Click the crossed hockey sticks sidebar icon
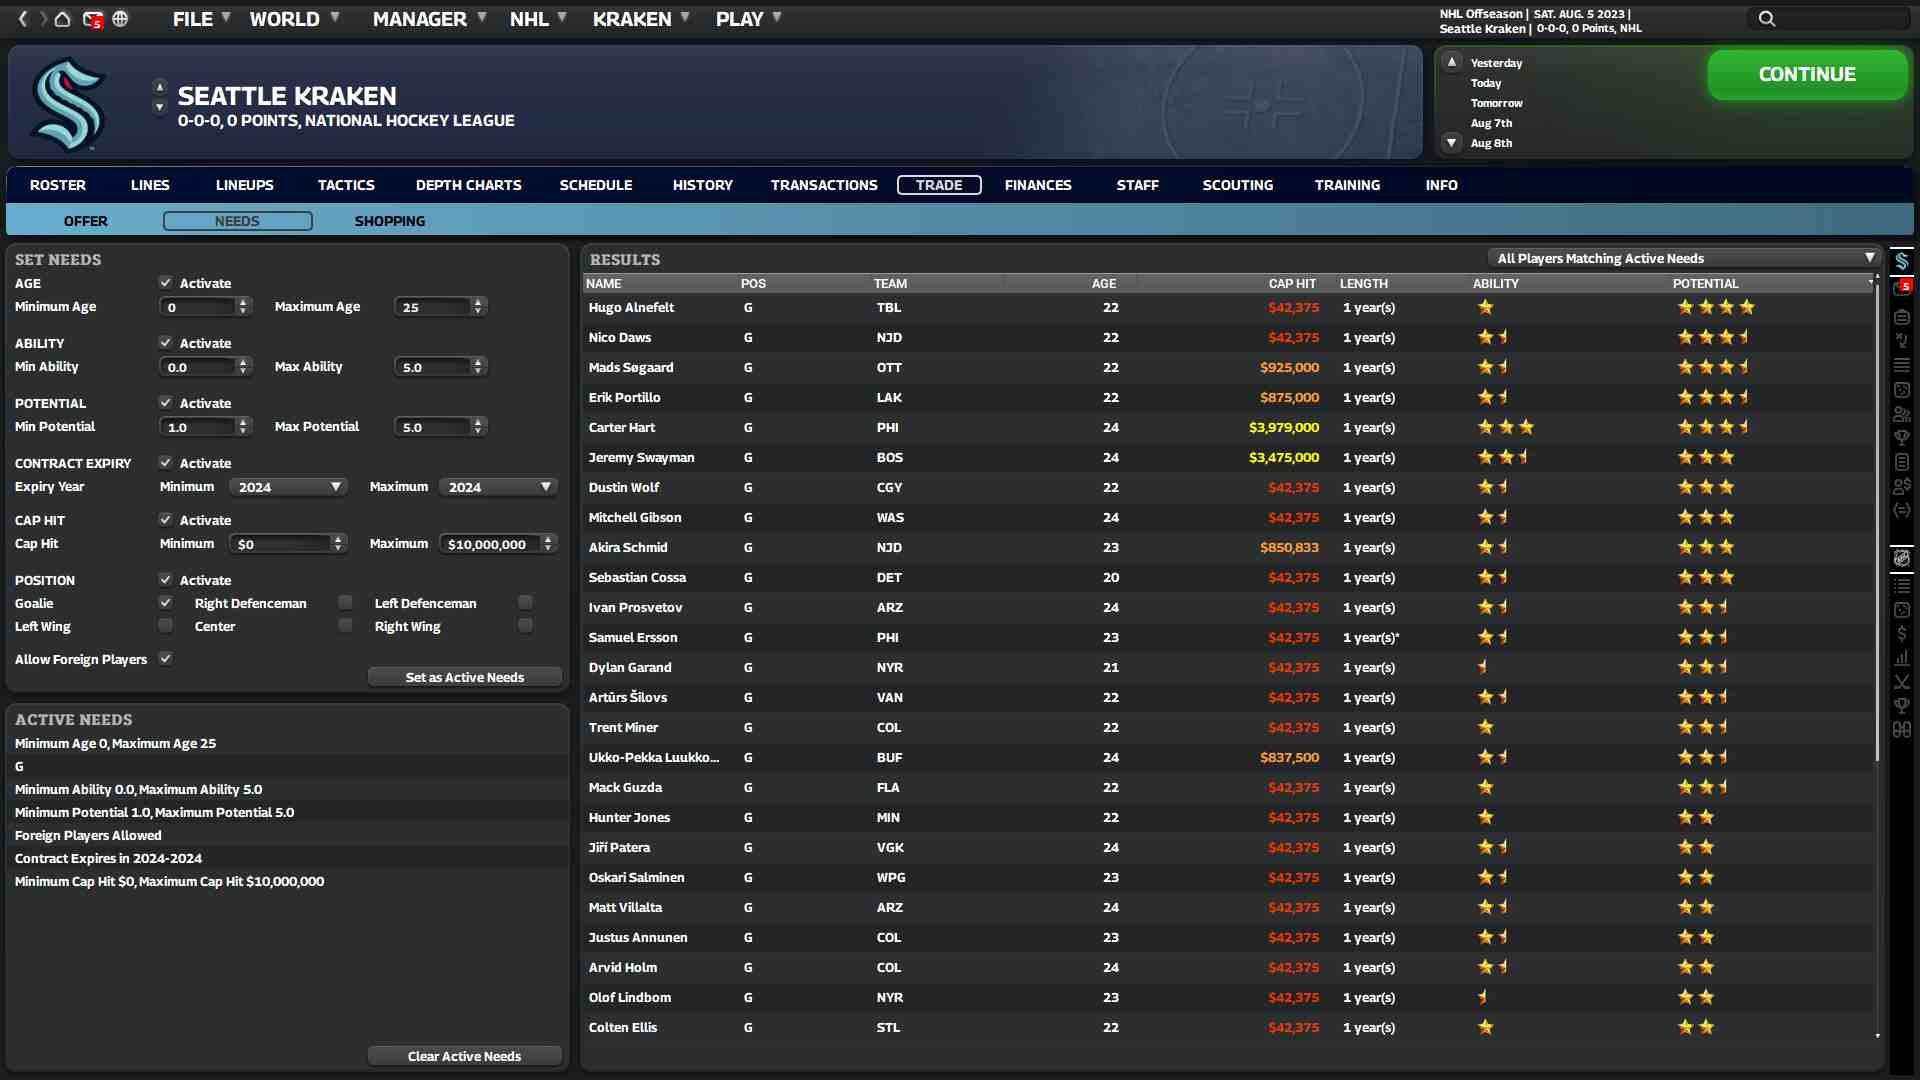 coord(1901,682)
